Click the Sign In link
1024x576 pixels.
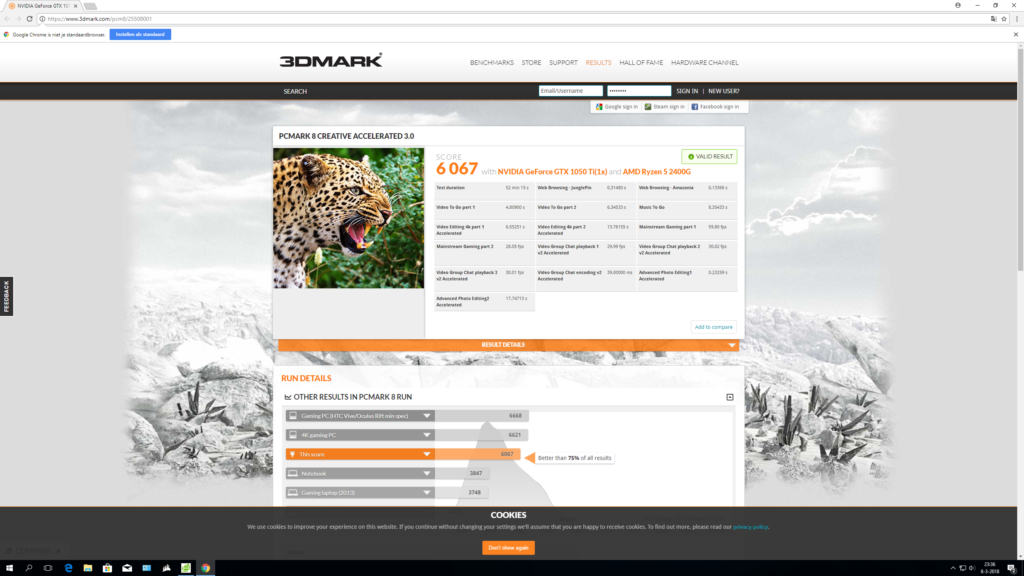click(687, 91)
